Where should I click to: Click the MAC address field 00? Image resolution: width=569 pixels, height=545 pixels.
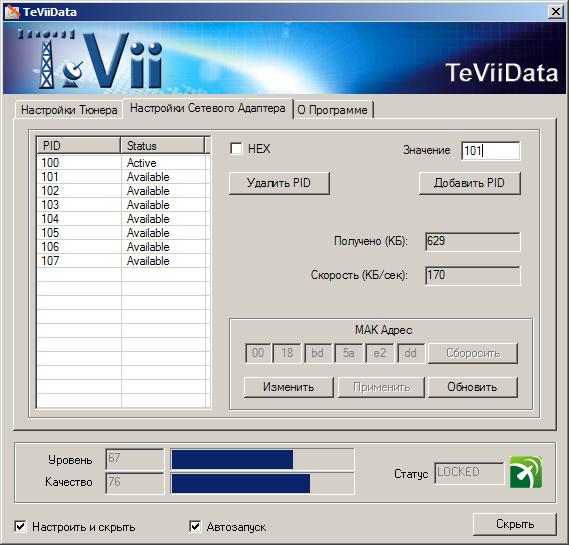tap(258, 353)
